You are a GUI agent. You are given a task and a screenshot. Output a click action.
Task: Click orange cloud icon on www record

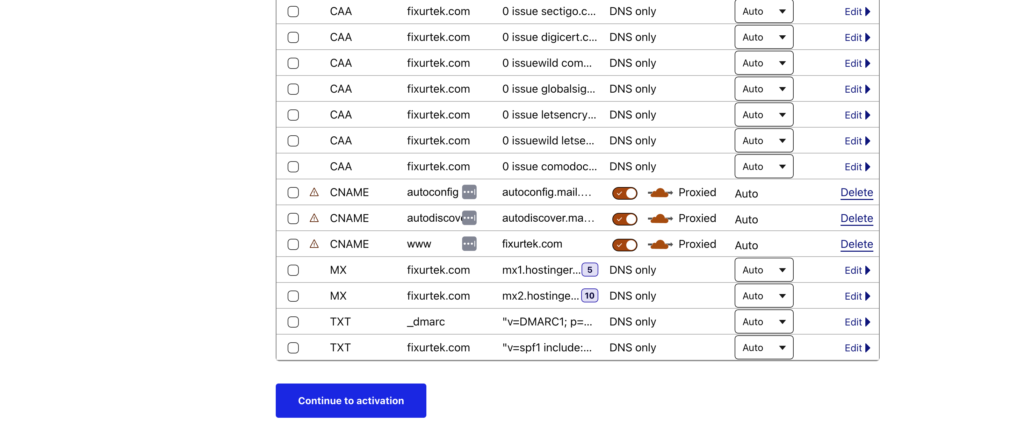(659, 244)
